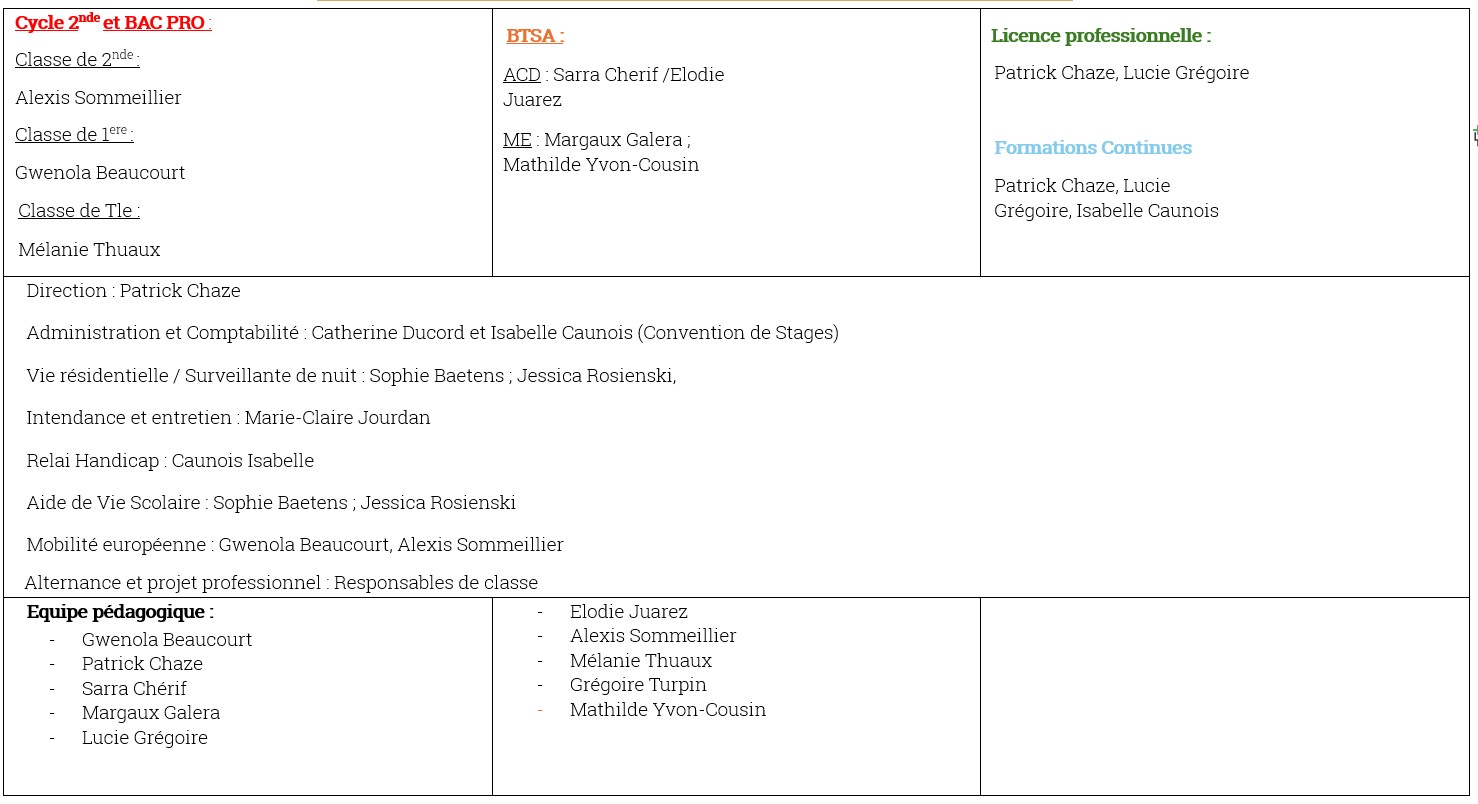Click the underlined 'Classe de Tle' label
The height and width of the screenshot is (804, 1478).
click(x=78, y=211)
